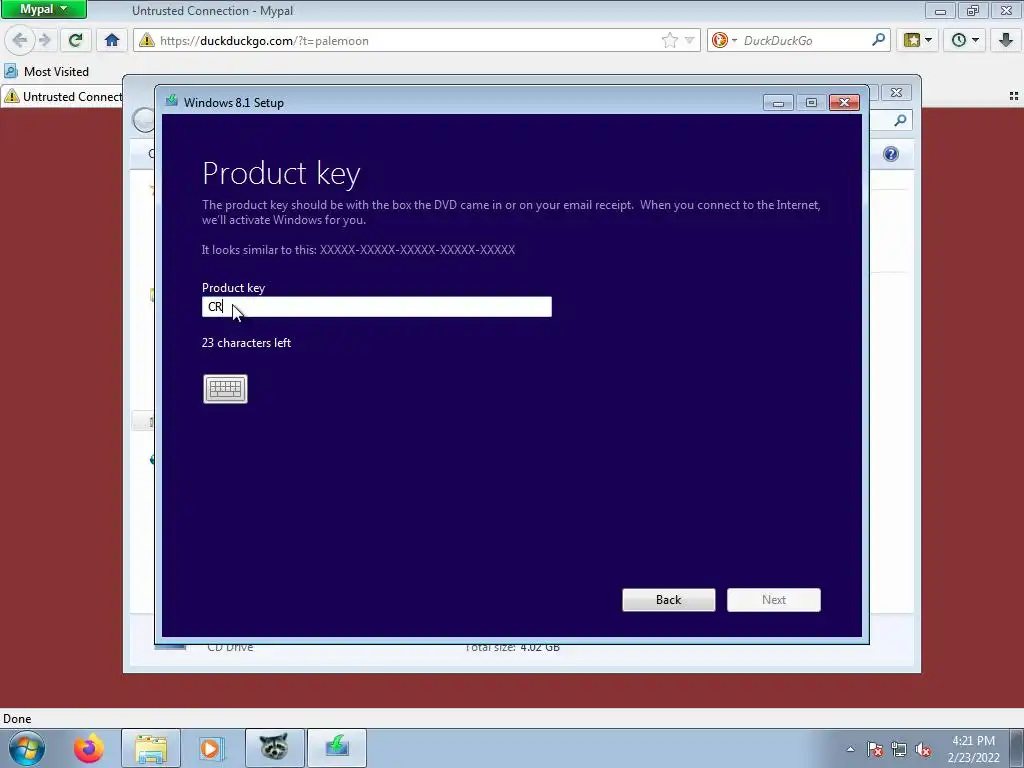Click the untrusted connection warning icon in address bar
The image size is (1024, 768).
pyautogui.click(x=147, y=40)
